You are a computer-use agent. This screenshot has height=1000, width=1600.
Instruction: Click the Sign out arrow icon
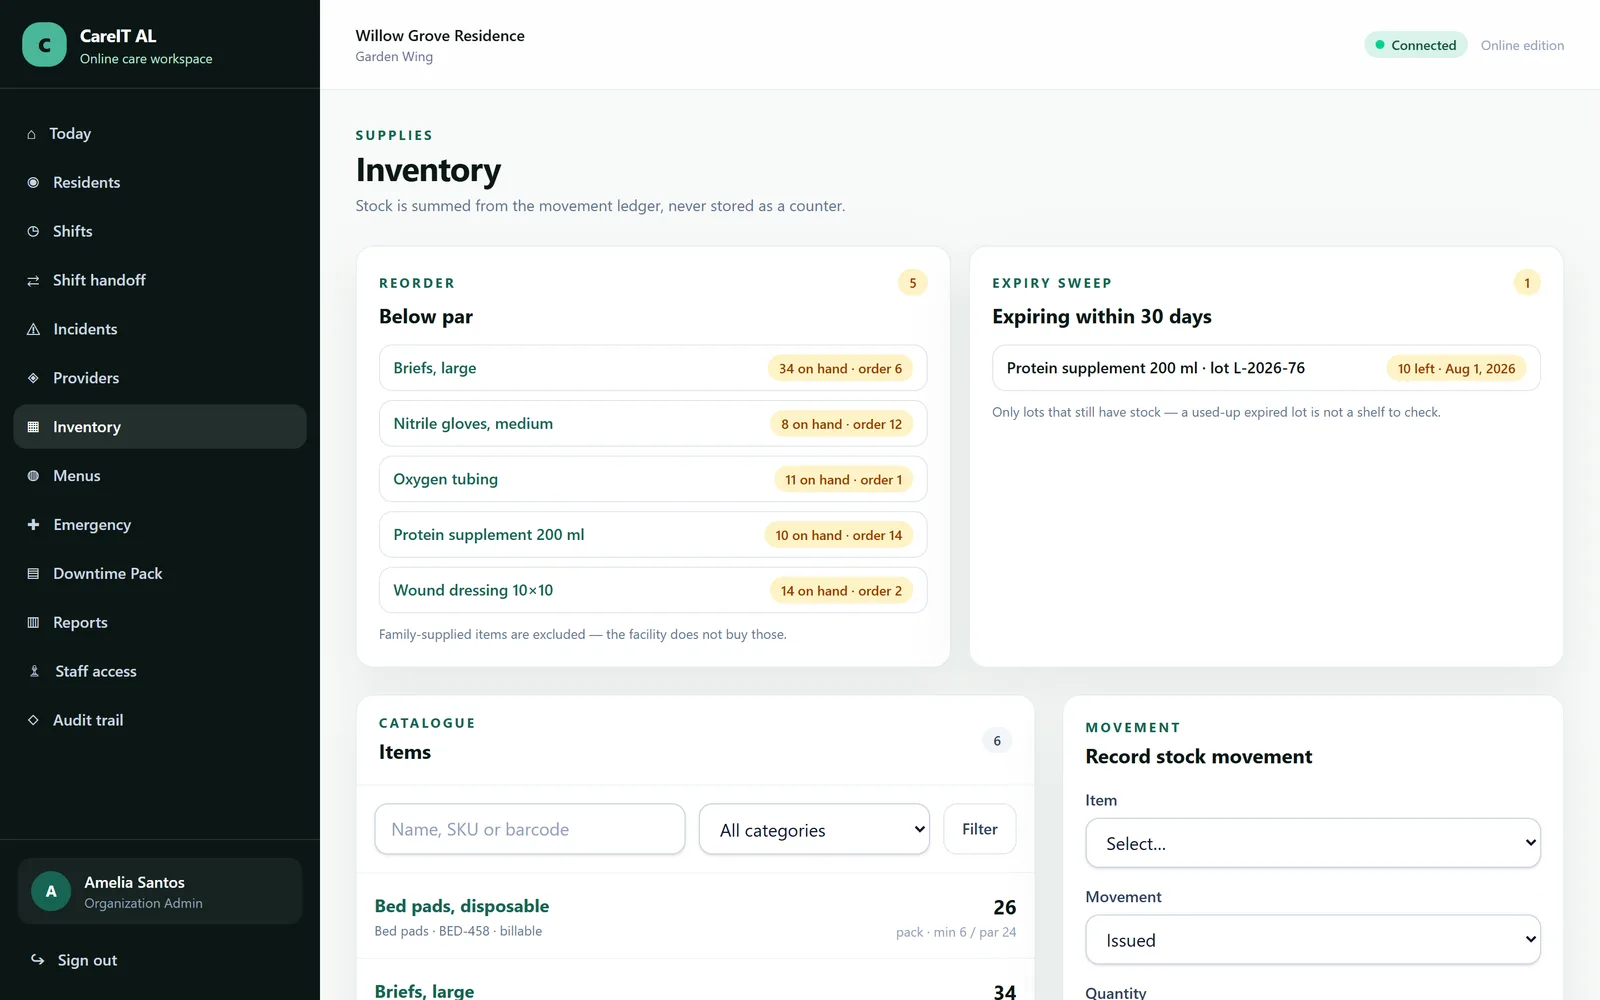coord(37,959)
